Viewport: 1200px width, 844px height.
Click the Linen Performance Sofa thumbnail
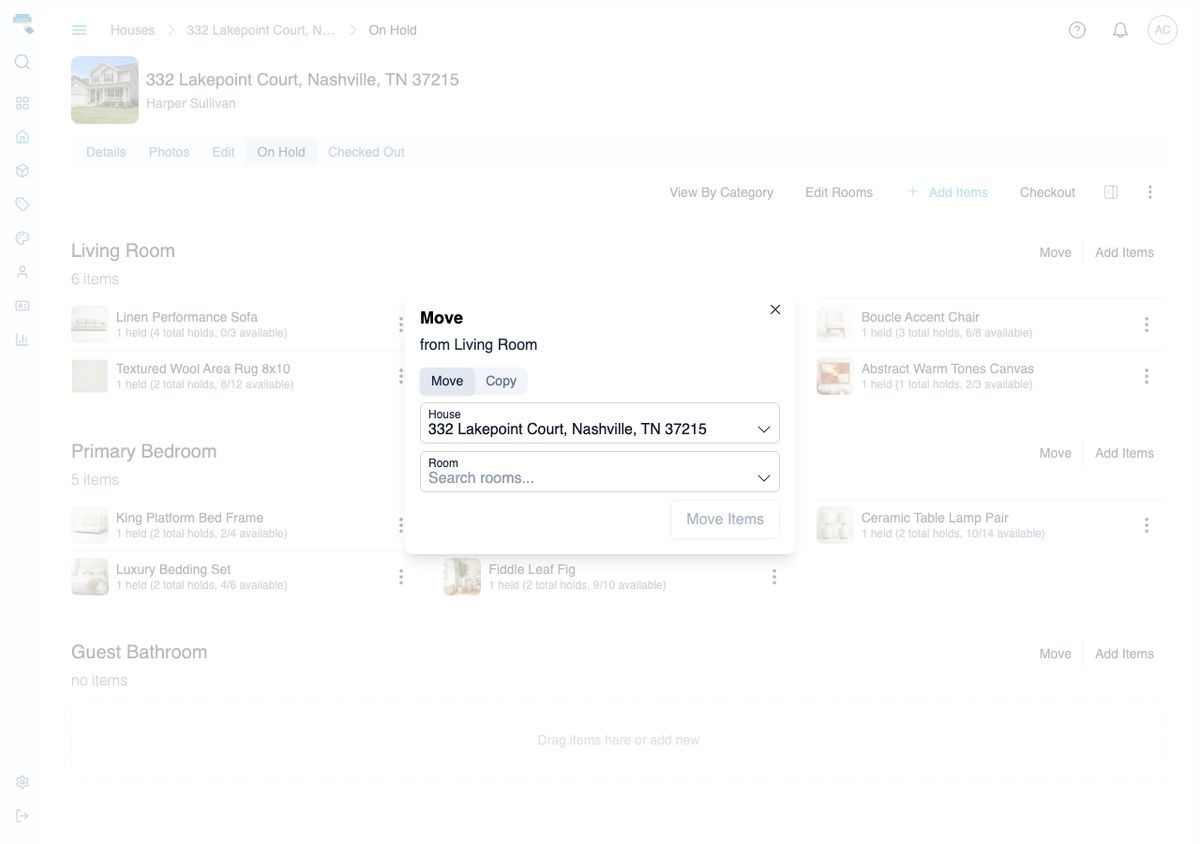[x=90, y=325]
